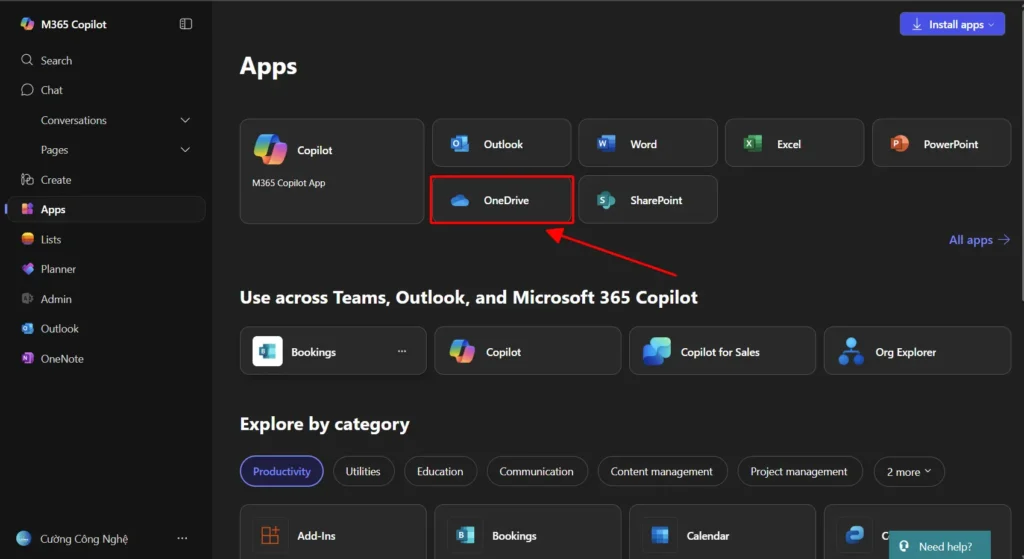Open the Copilot for Sales card
This screenshot has height=559, width=1024.
(722, 351)
